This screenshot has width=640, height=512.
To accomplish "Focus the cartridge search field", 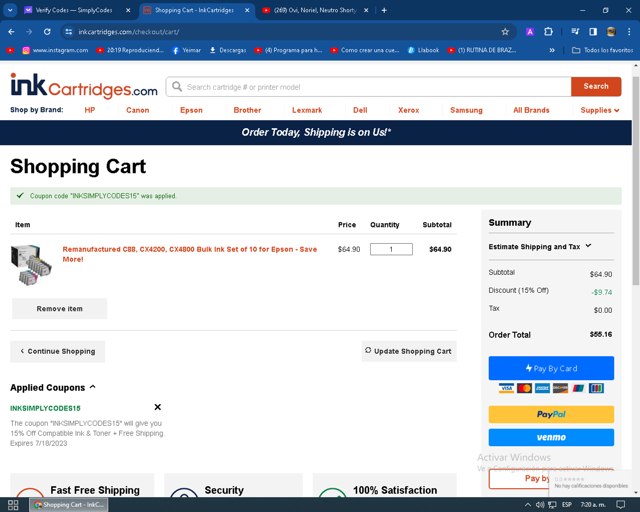I will pyautogui.click(x=368, y=87).
